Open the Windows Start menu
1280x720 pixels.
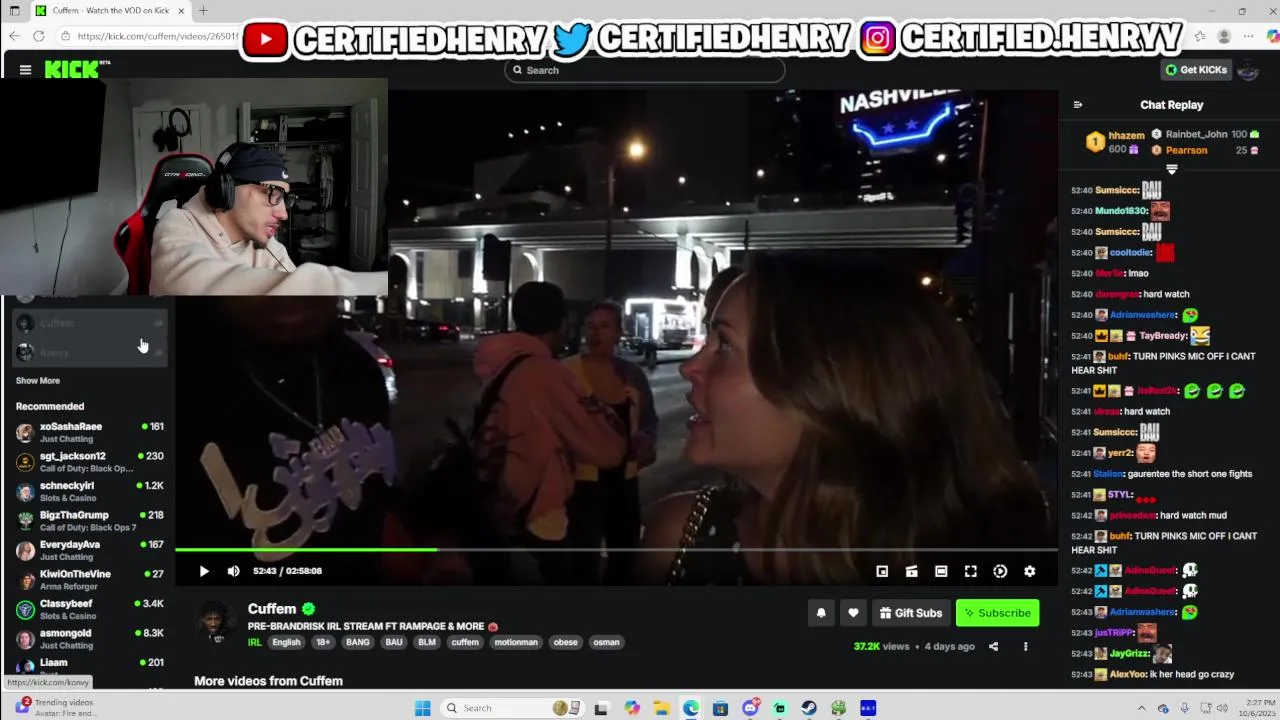(x=422, y=708)
